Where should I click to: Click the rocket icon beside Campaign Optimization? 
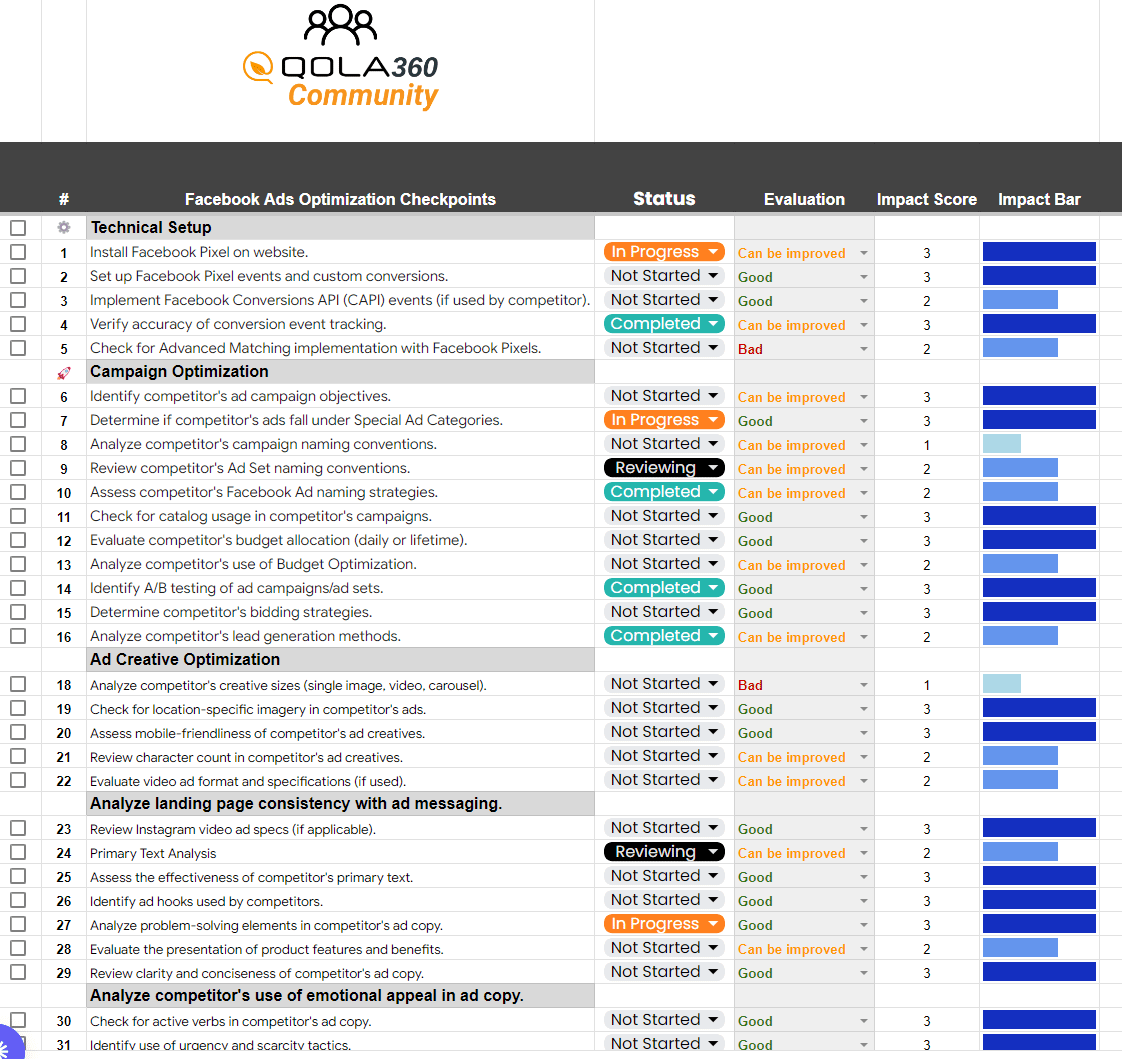[64, 372]
